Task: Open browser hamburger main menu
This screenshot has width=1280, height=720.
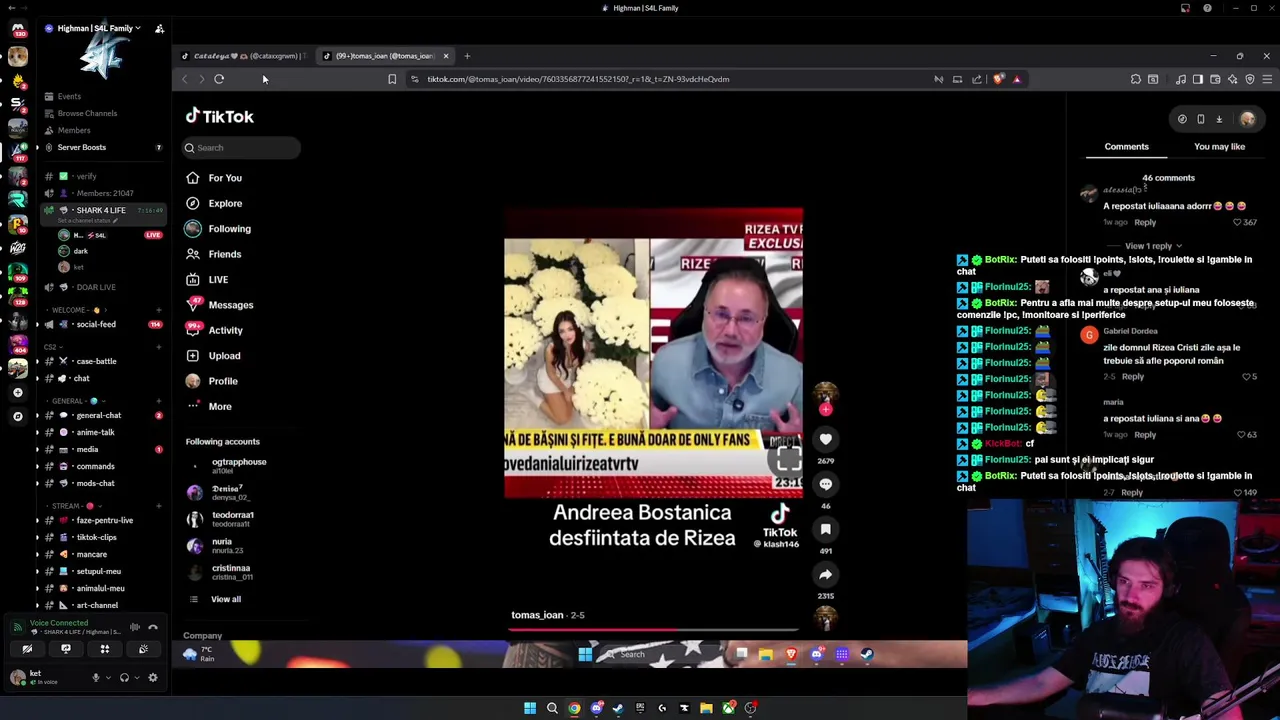Action: pos(1267,79)
